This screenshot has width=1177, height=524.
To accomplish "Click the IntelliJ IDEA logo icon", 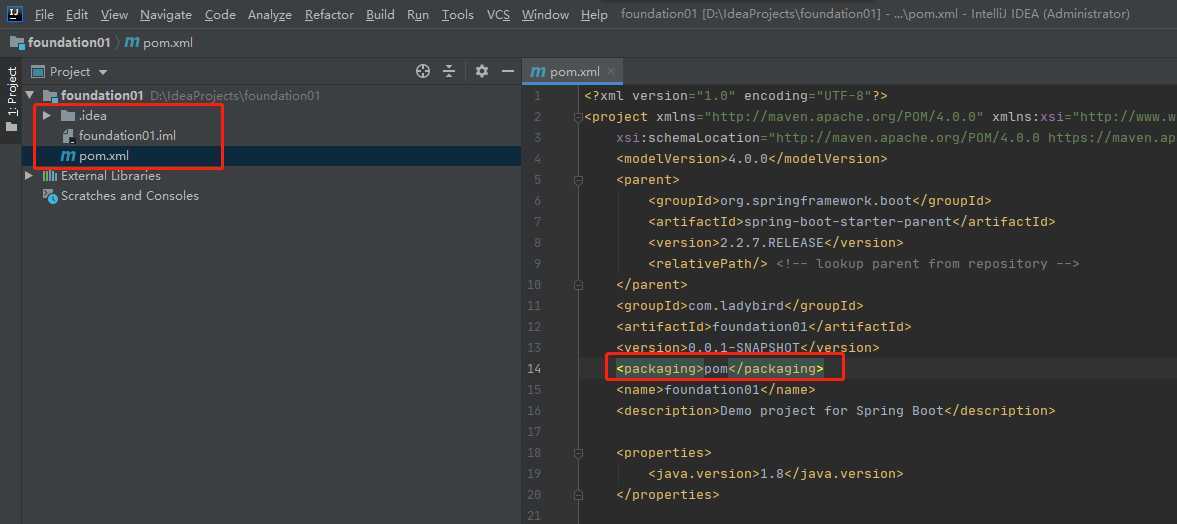I will pyautogui.click(x=15, y=14).
